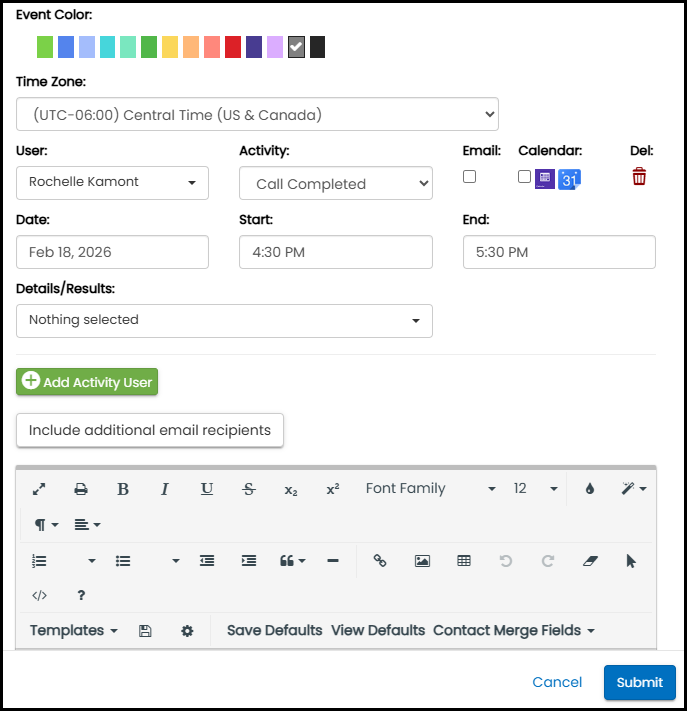Open template settings gear icon
This screenshot has width=687, height=711.
[x=187, y=631]
